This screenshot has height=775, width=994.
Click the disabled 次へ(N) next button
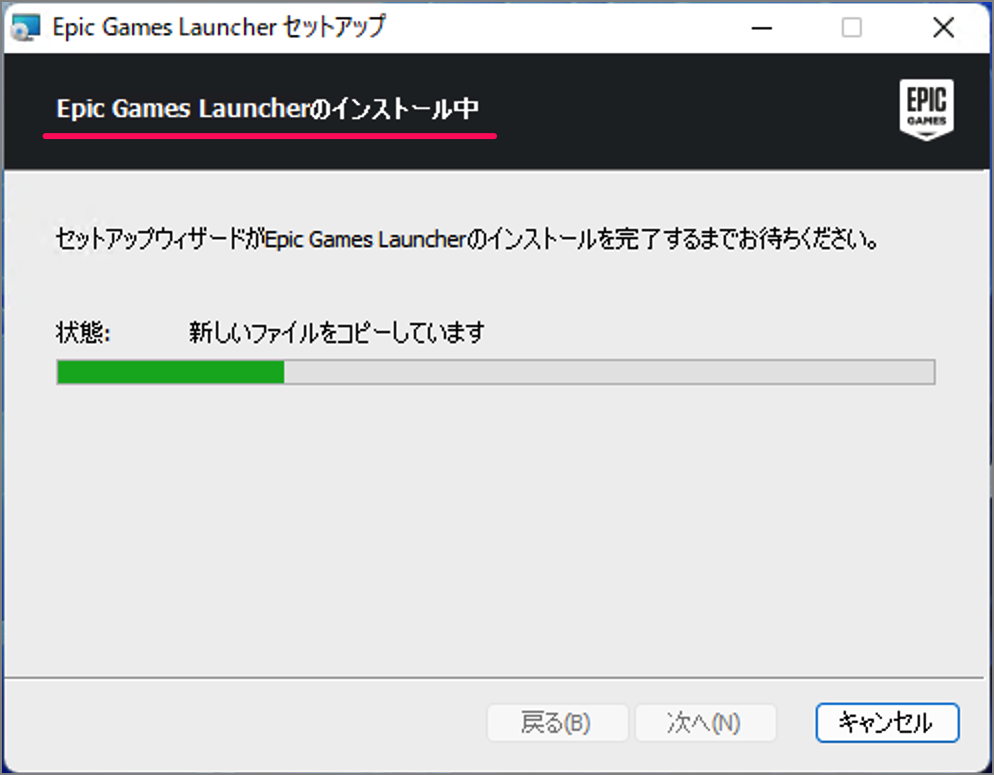pyautogui.click(x=705, y=722)
